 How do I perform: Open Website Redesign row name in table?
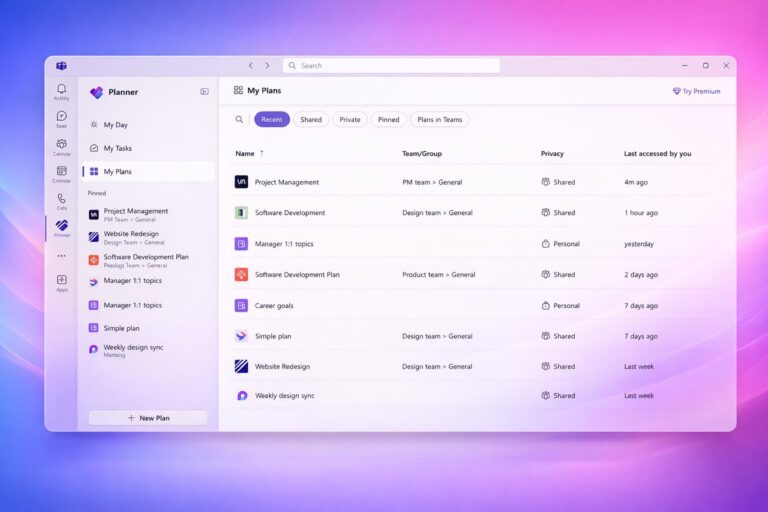[282, 366]
